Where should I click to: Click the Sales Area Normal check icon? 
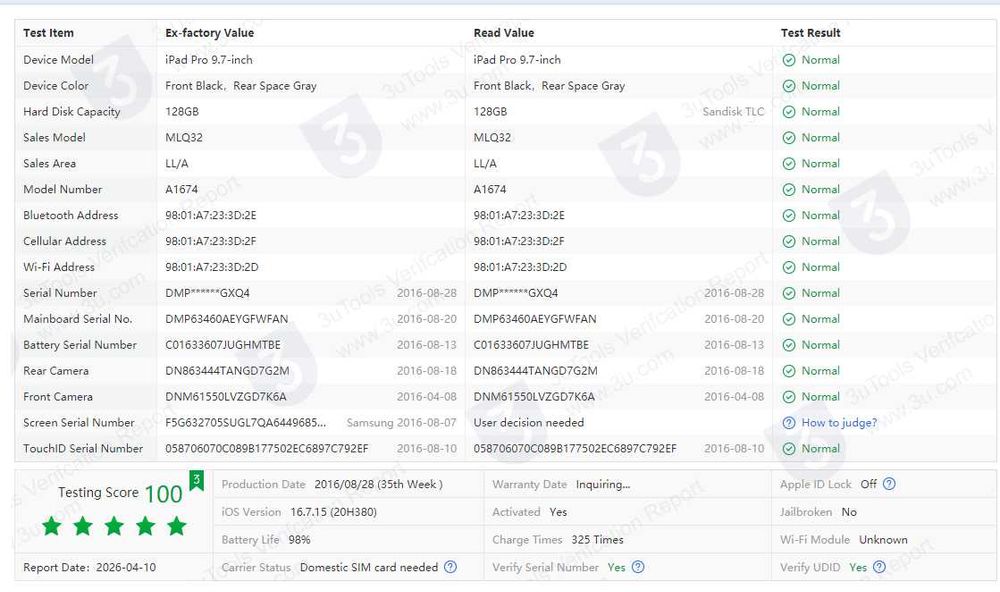click(789, 164)
